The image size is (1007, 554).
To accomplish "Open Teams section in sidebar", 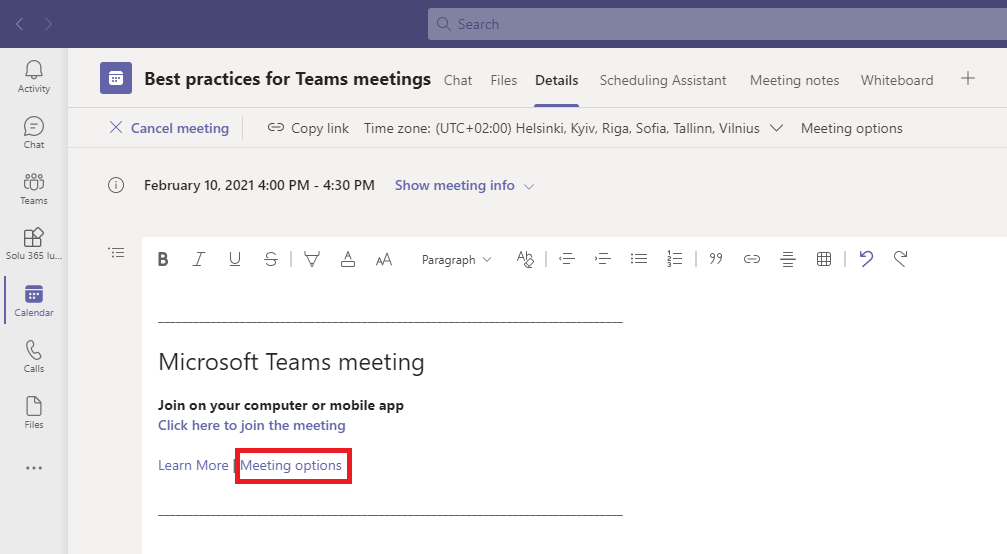I will click(x=34, y=188).
